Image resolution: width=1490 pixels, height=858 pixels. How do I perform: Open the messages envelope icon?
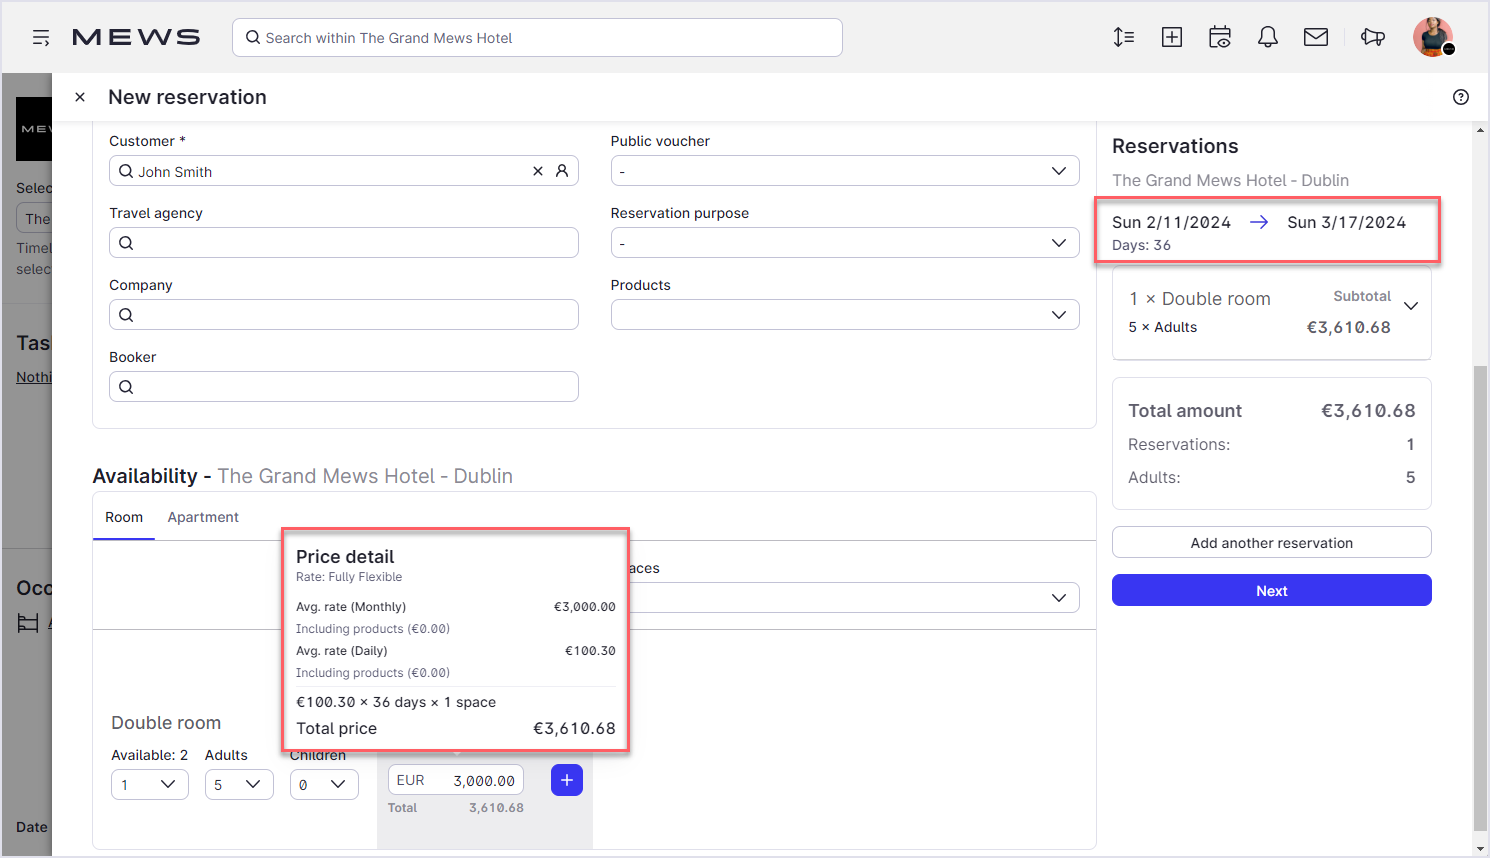[x=1316, y=38]
